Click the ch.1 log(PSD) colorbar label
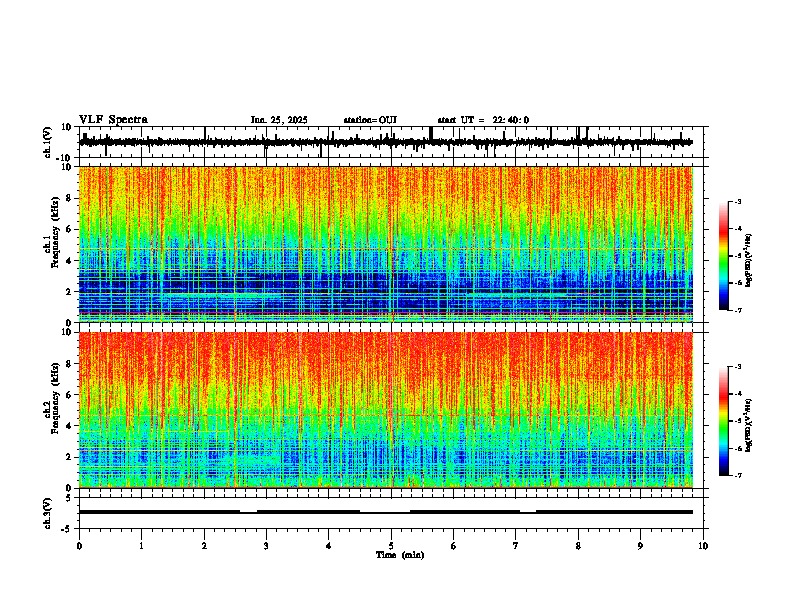This screenshot has height=612, width=792. pos(748,261)
